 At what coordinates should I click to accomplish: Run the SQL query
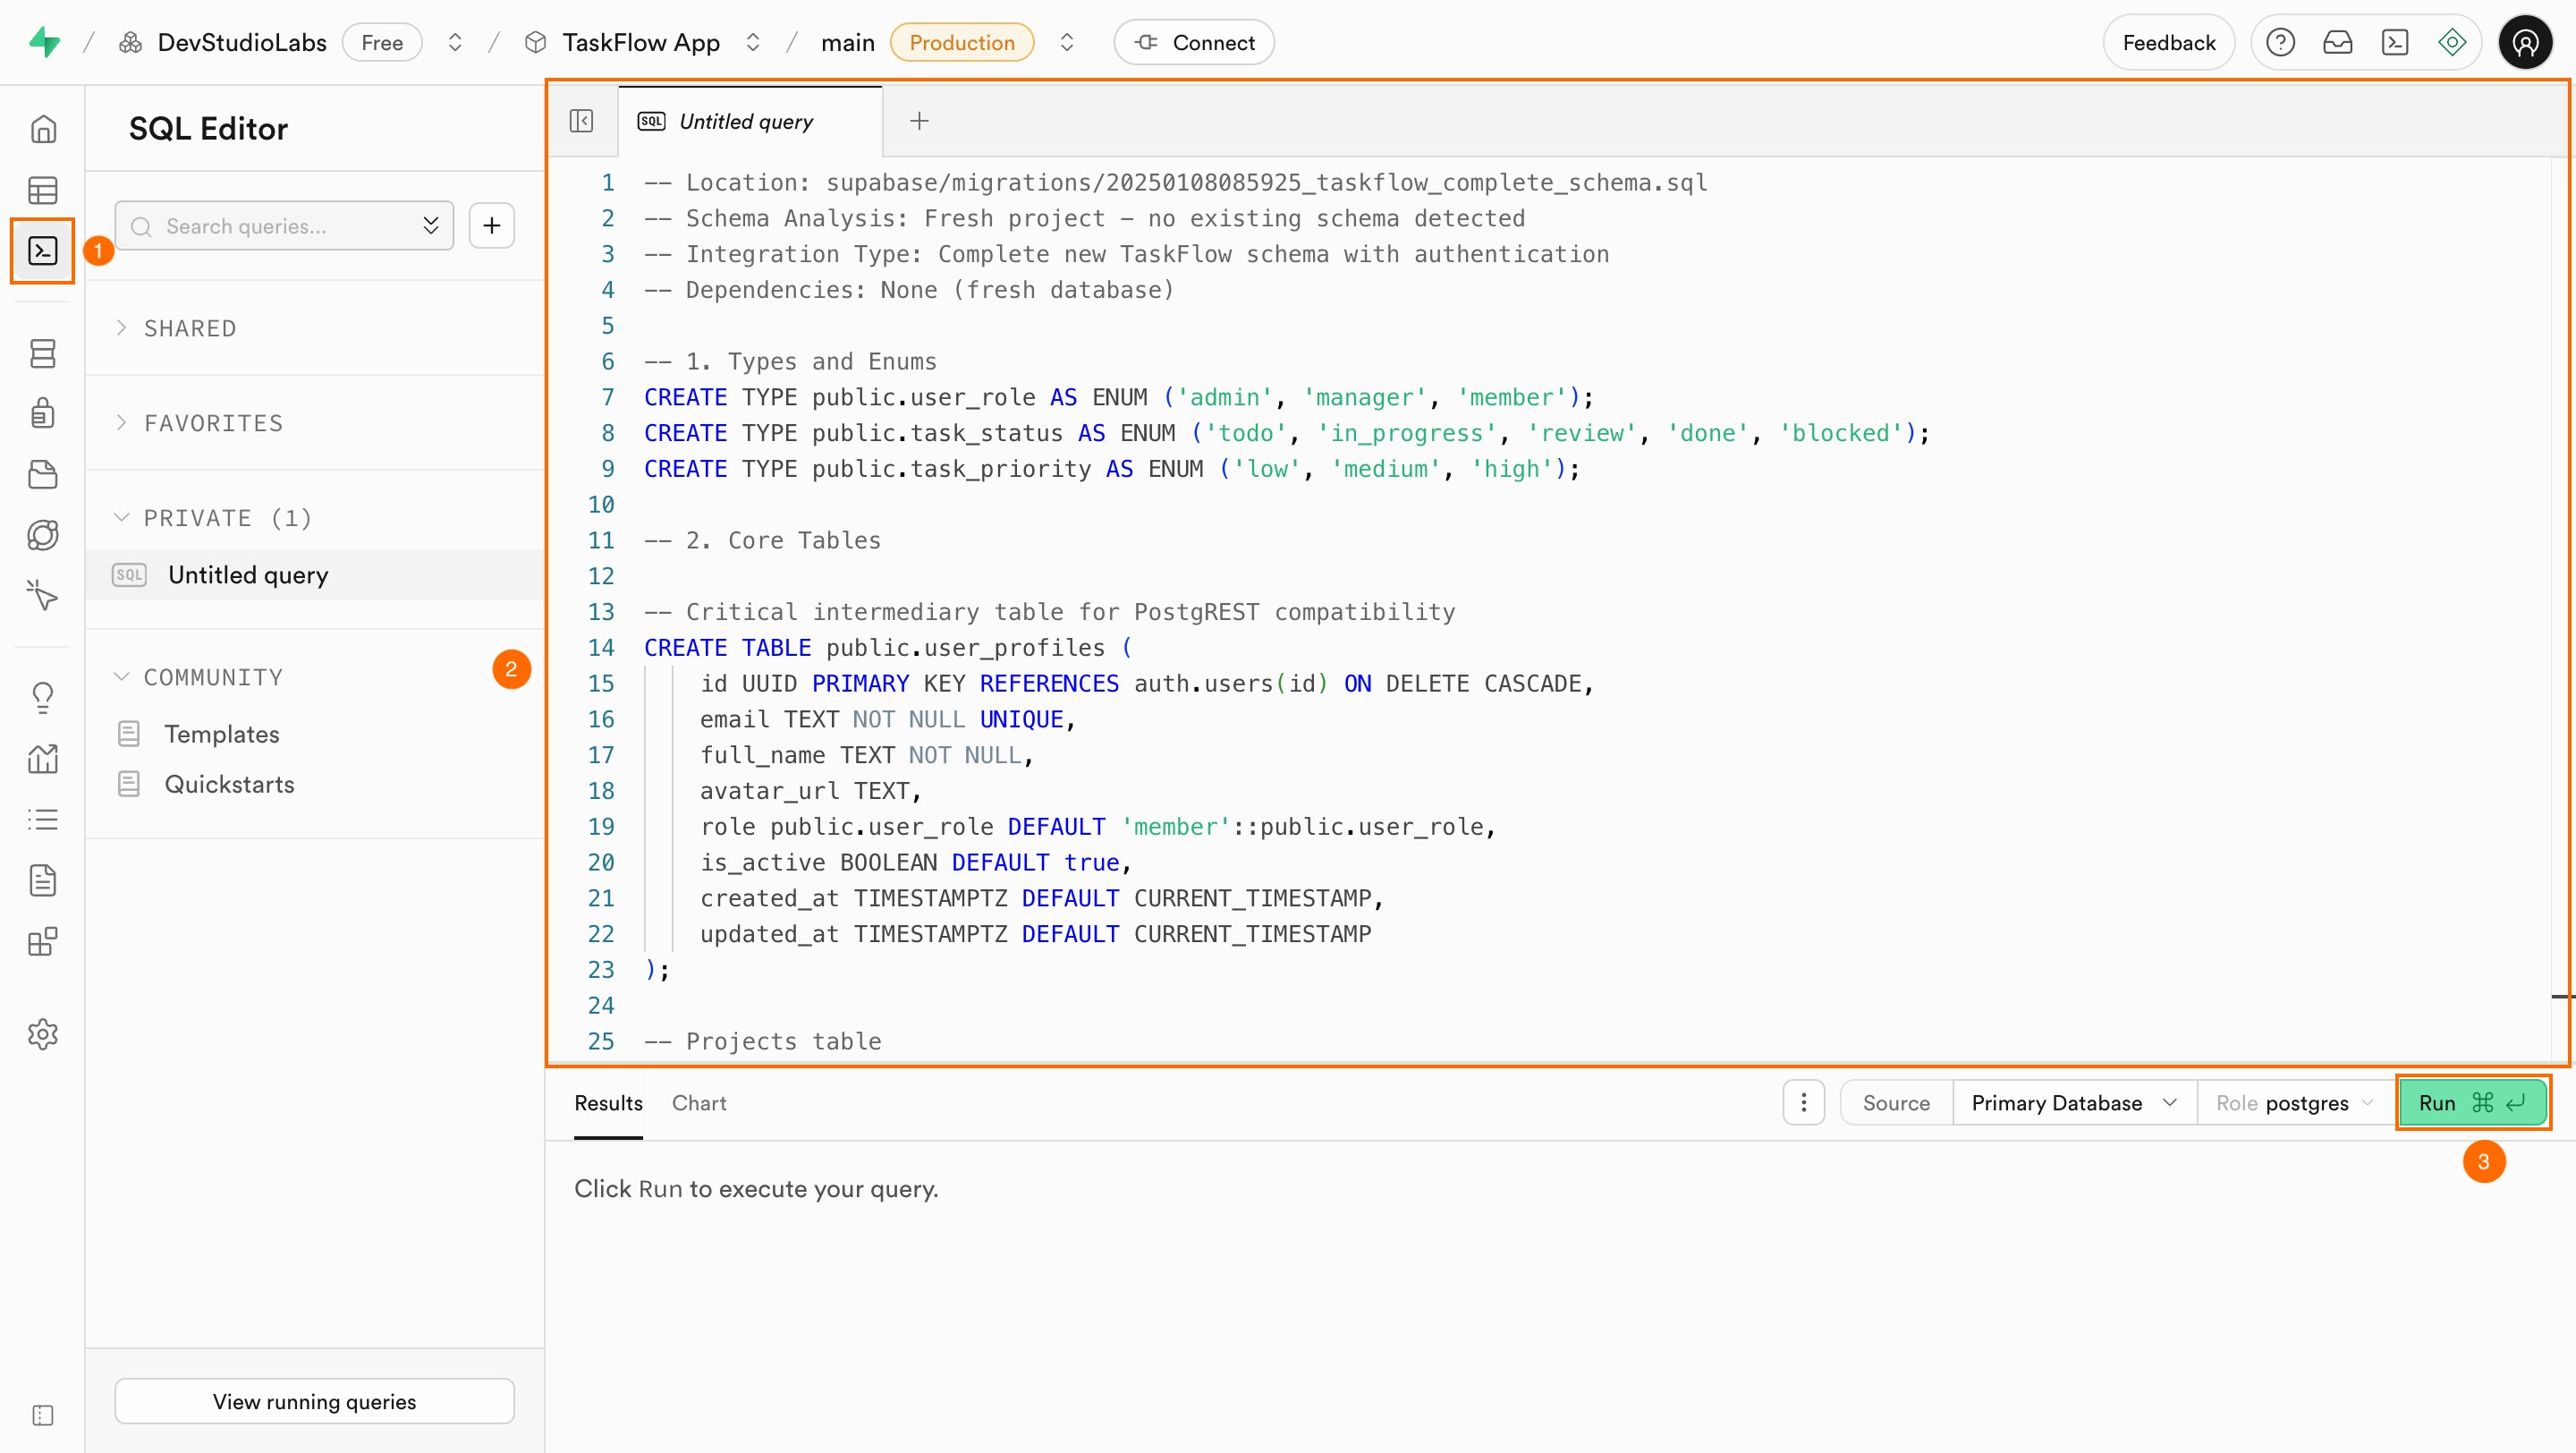(2470, 1102)
